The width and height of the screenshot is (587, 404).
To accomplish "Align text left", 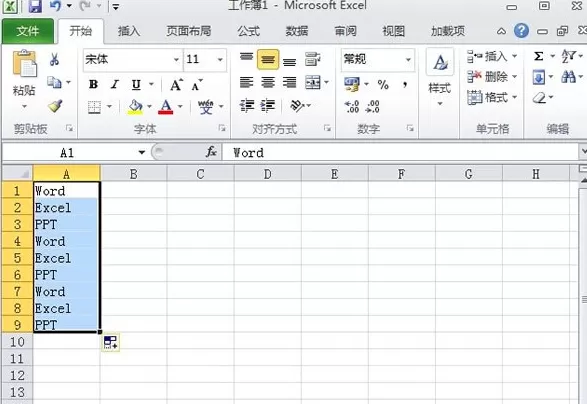I will pyautogui.click(x=246, y=82).
